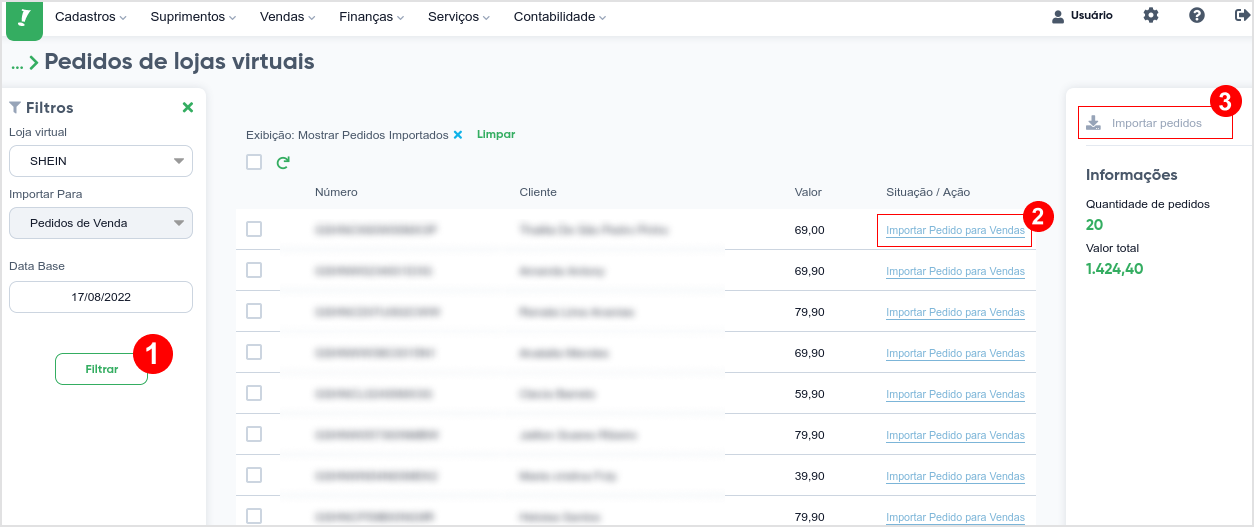This screenshot has width=1254, height=527.
Task: Click the Data Base date field
Action: 101,297
